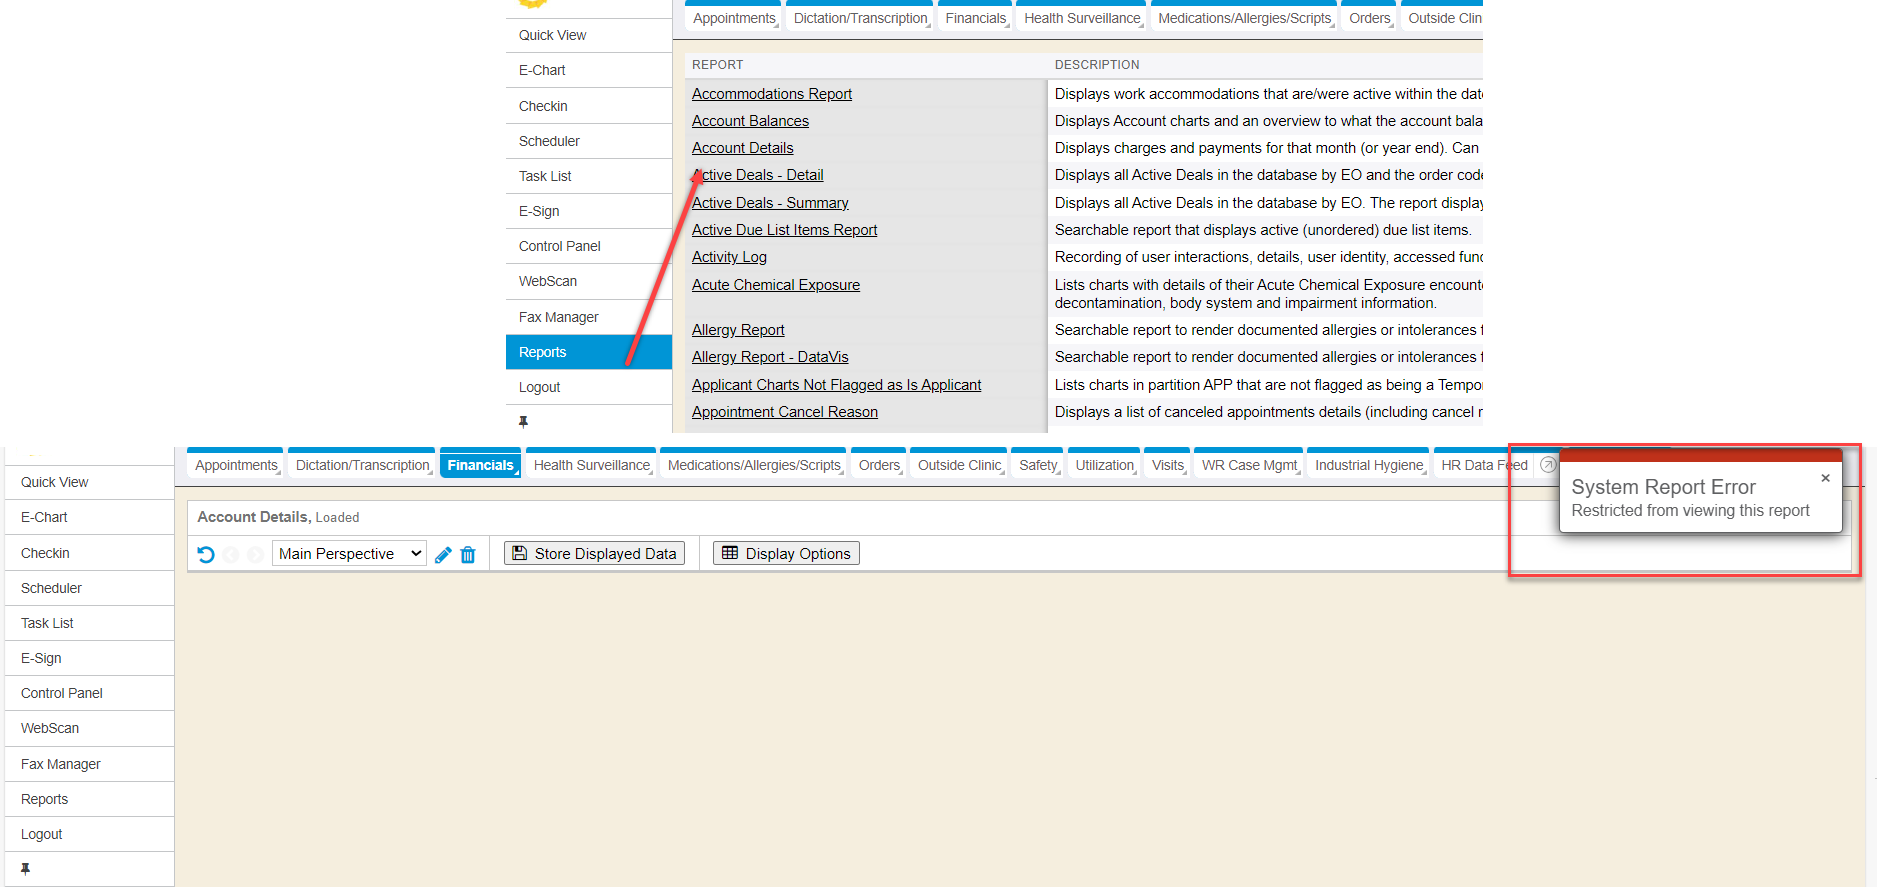Switch to the Safety tab
The width and height of the screenshot is (1877, 887).
pos(1038,465)
